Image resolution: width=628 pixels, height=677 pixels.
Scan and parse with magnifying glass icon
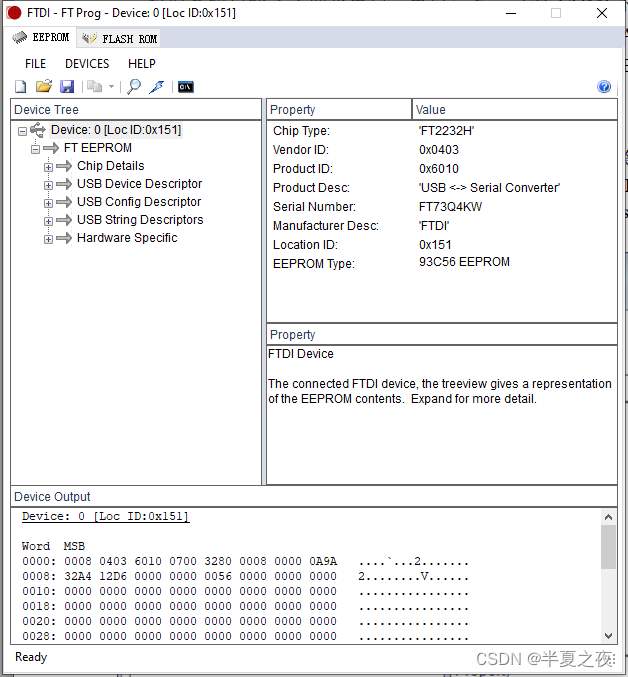134,87
